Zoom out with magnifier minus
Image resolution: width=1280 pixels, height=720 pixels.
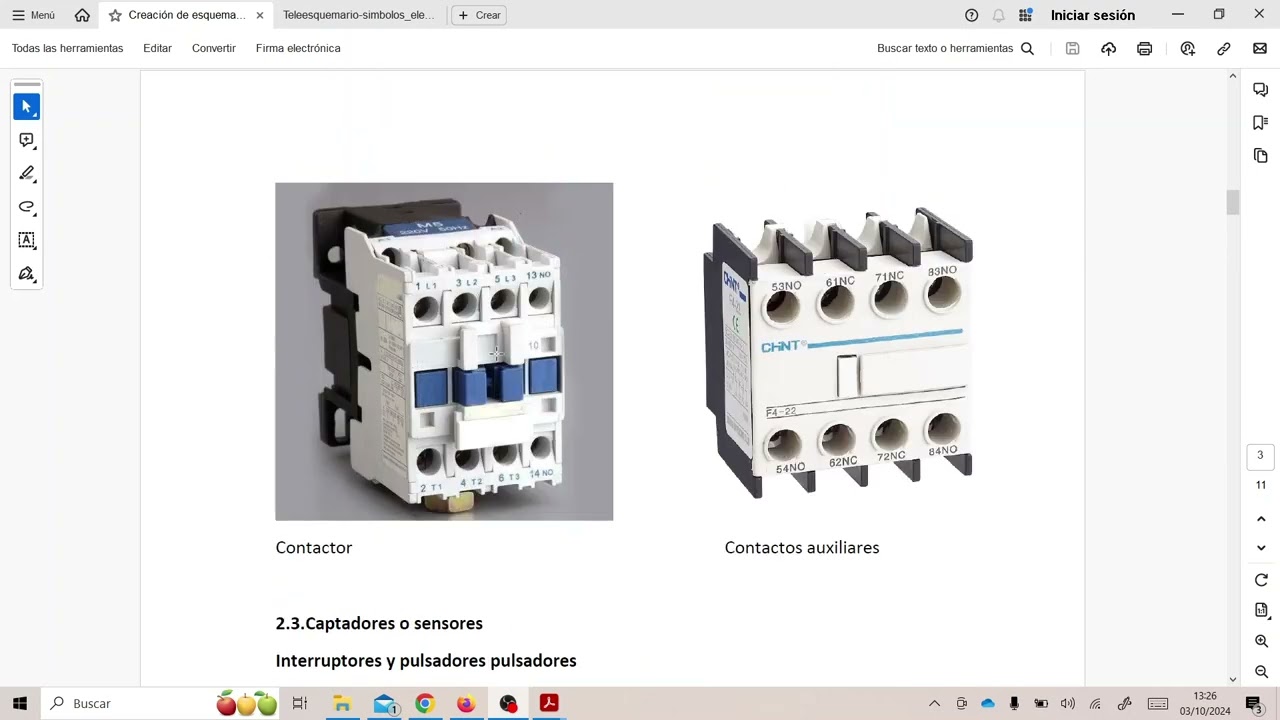[1261, 672]
